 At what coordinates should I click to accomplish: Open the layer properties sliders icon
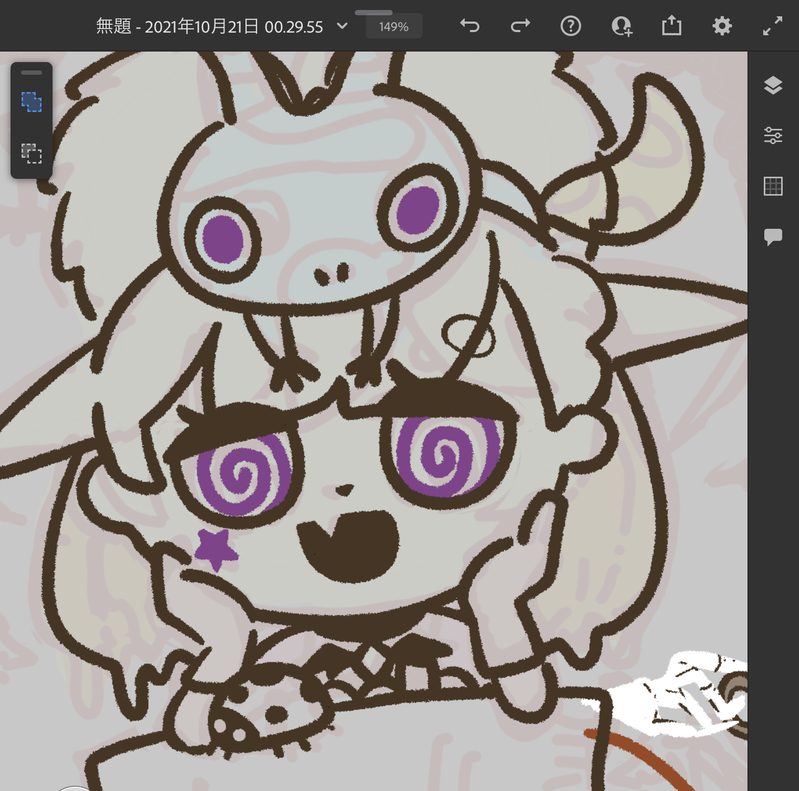click(773, 135)
